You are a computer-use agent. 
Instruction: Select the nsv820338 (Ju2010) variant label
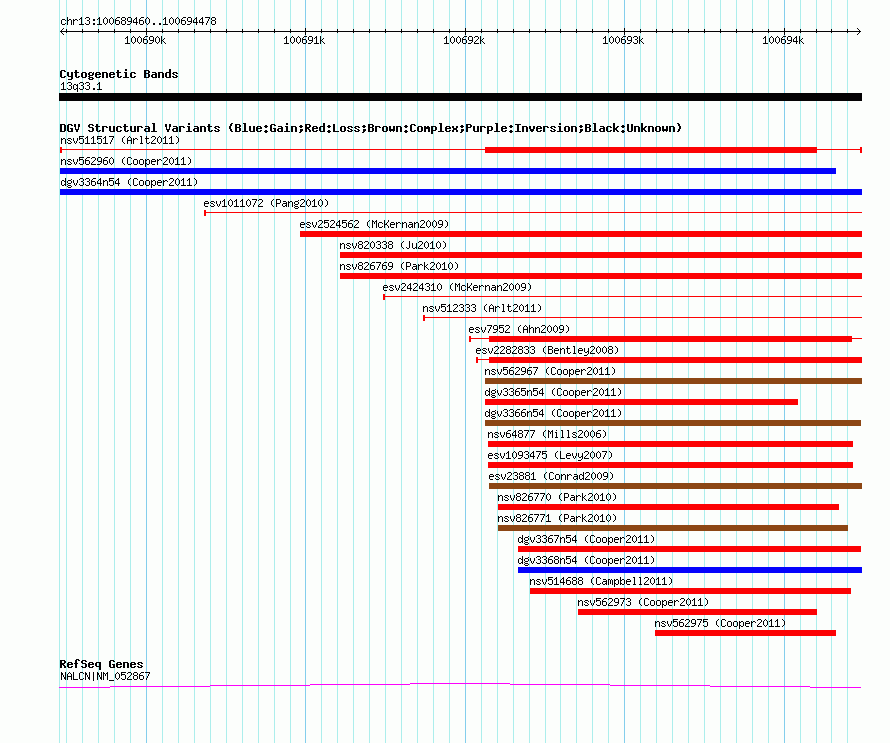click(x=393, y=245)
